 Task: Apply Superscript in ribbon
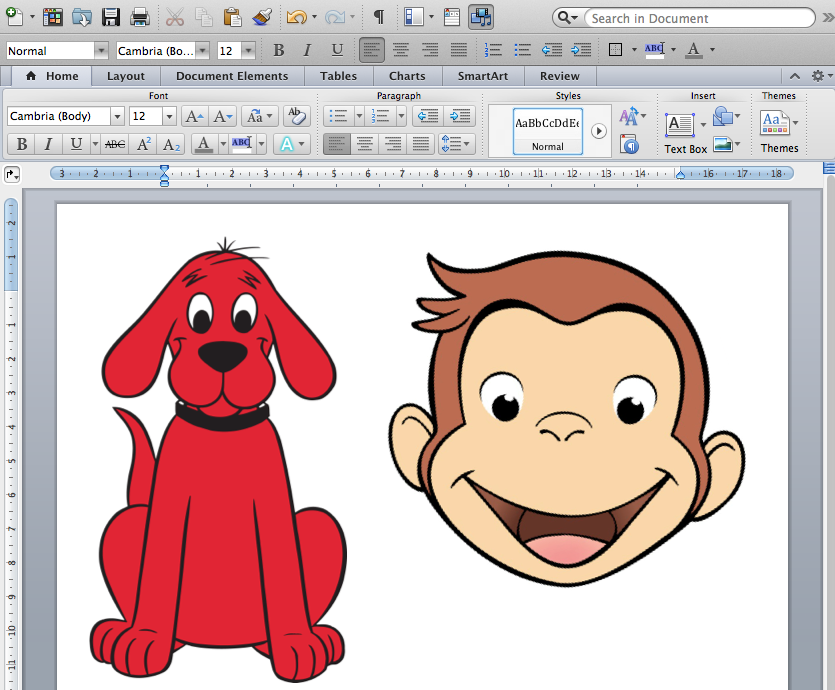(144, 144)
